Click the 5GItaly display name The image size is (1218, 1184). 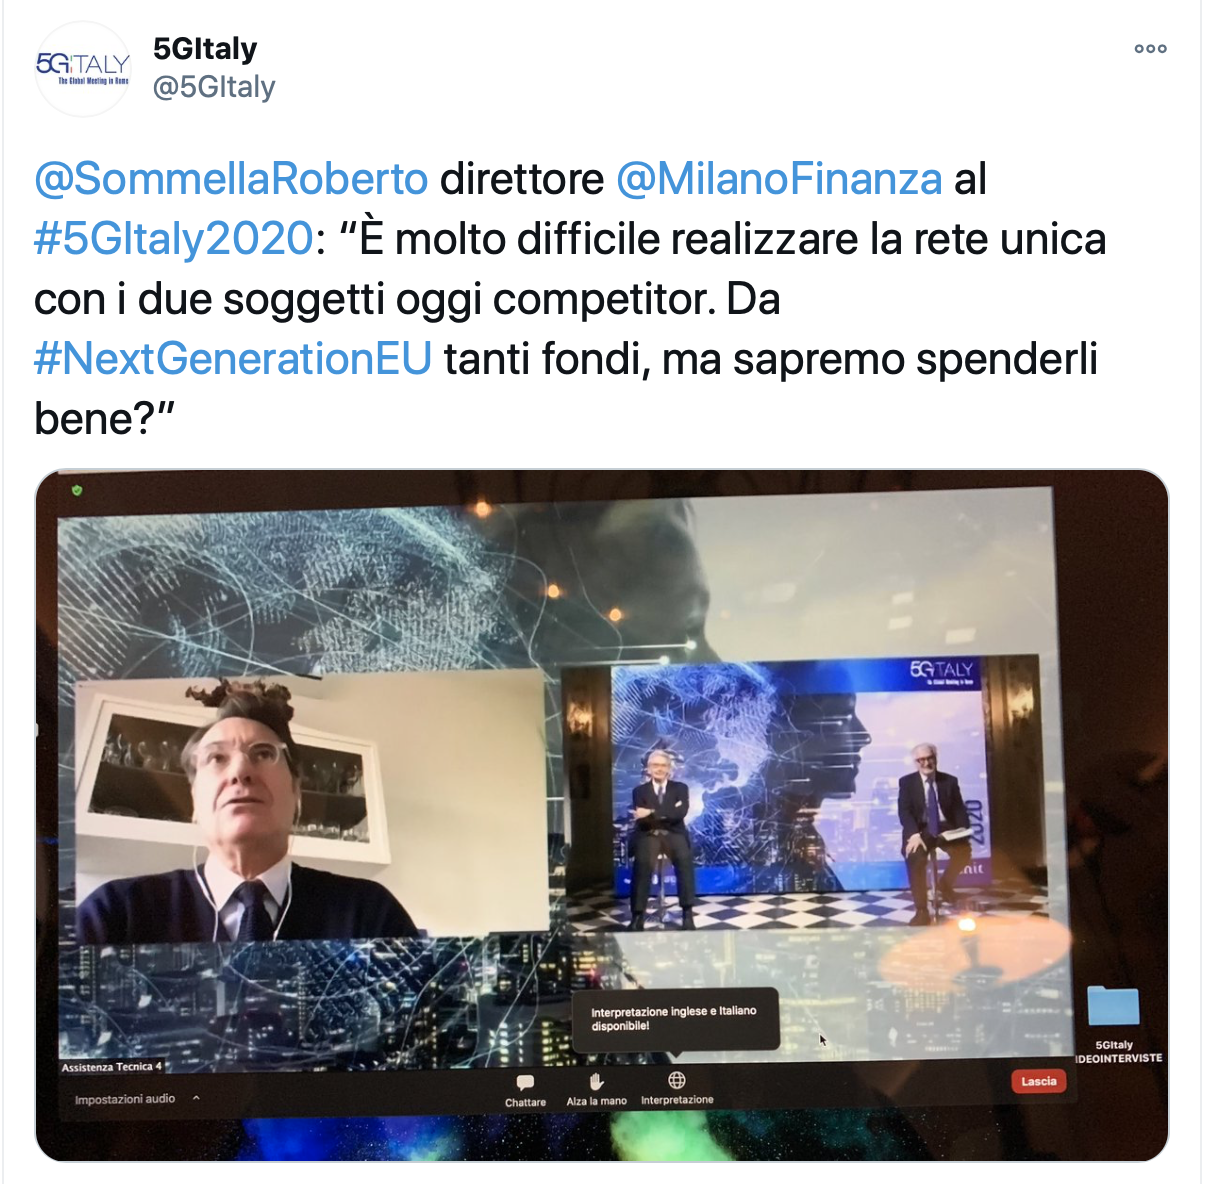click(x=205, y=48)
